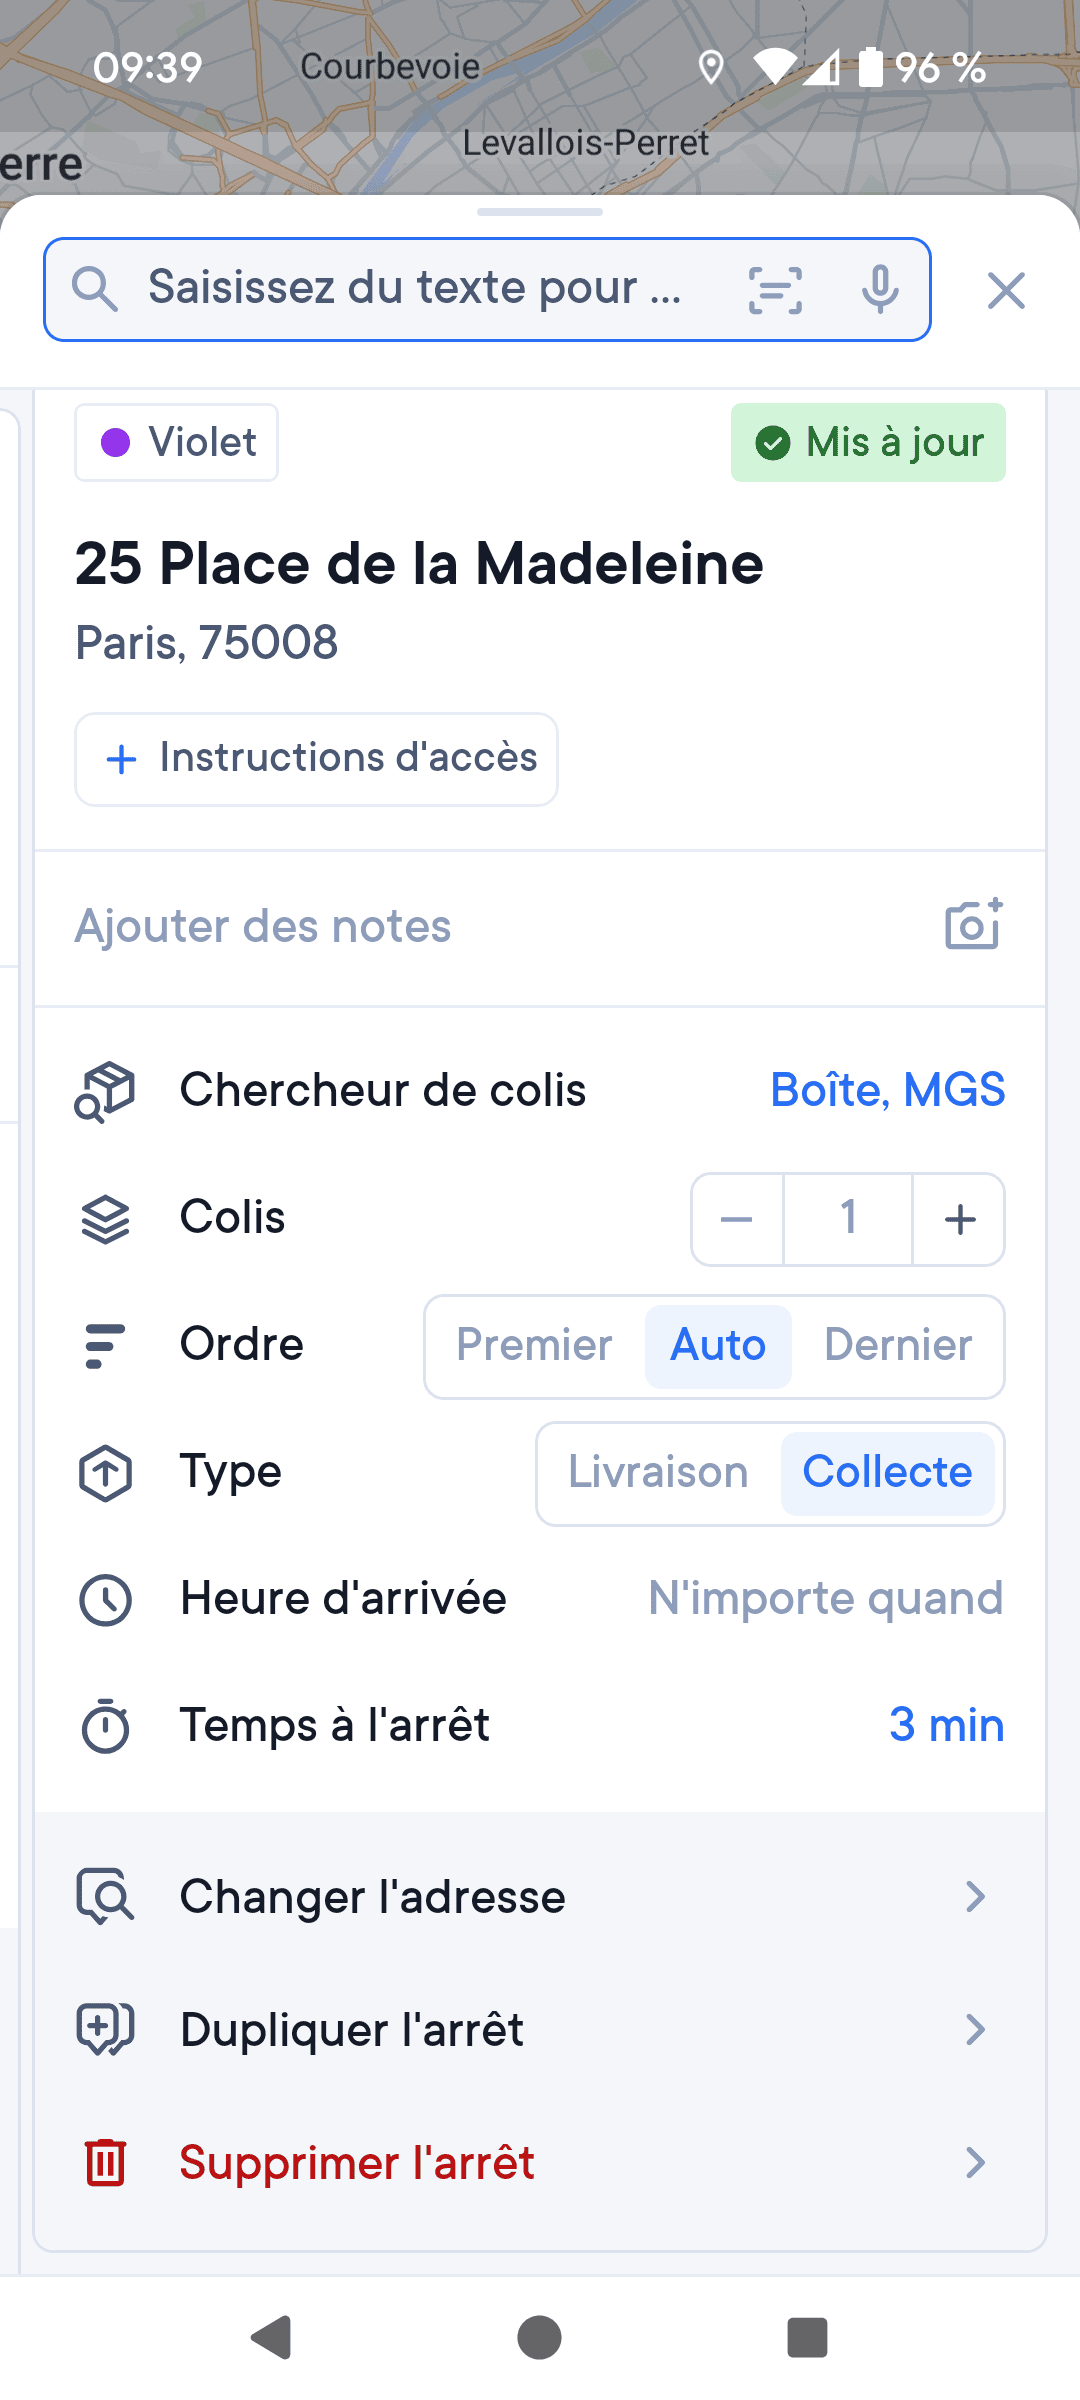Select Collecte as stop type
The width and height of the screenshot is (1080, 2400).
[887, 1472]
